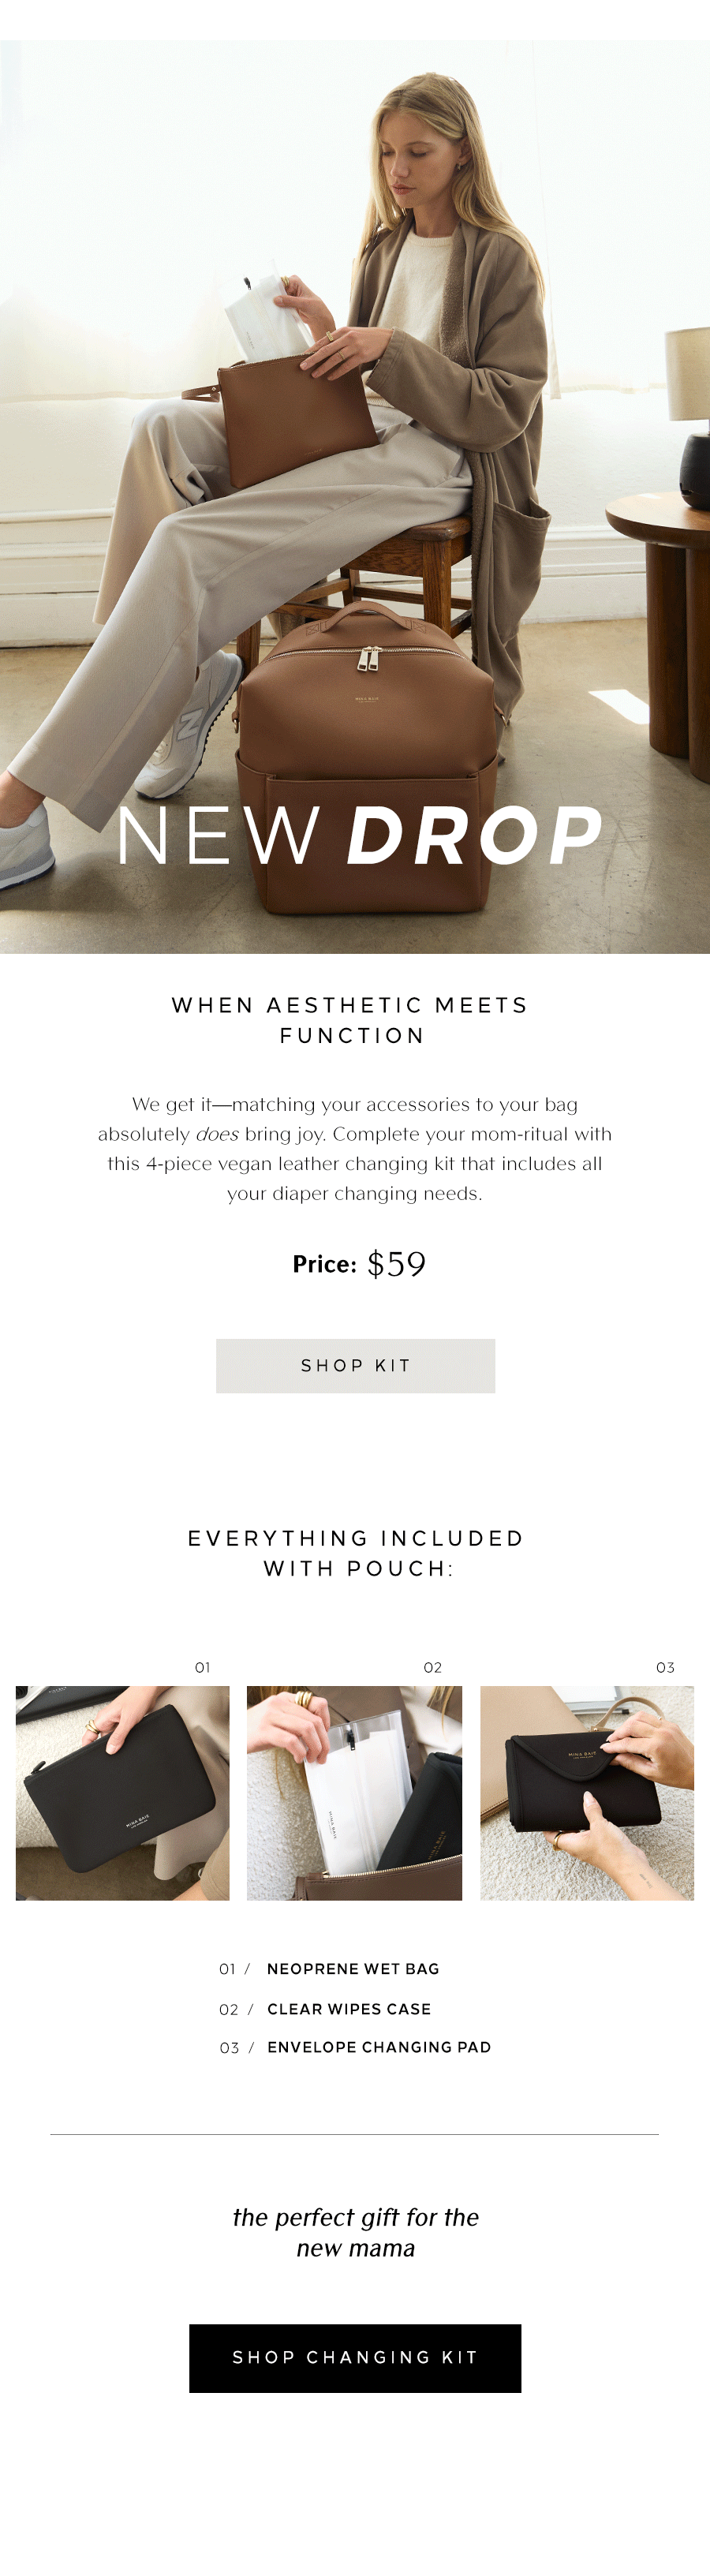Open the clear wipes case photo
The height and width of the screenshot is (2576, 710).
click(354, 1792)
